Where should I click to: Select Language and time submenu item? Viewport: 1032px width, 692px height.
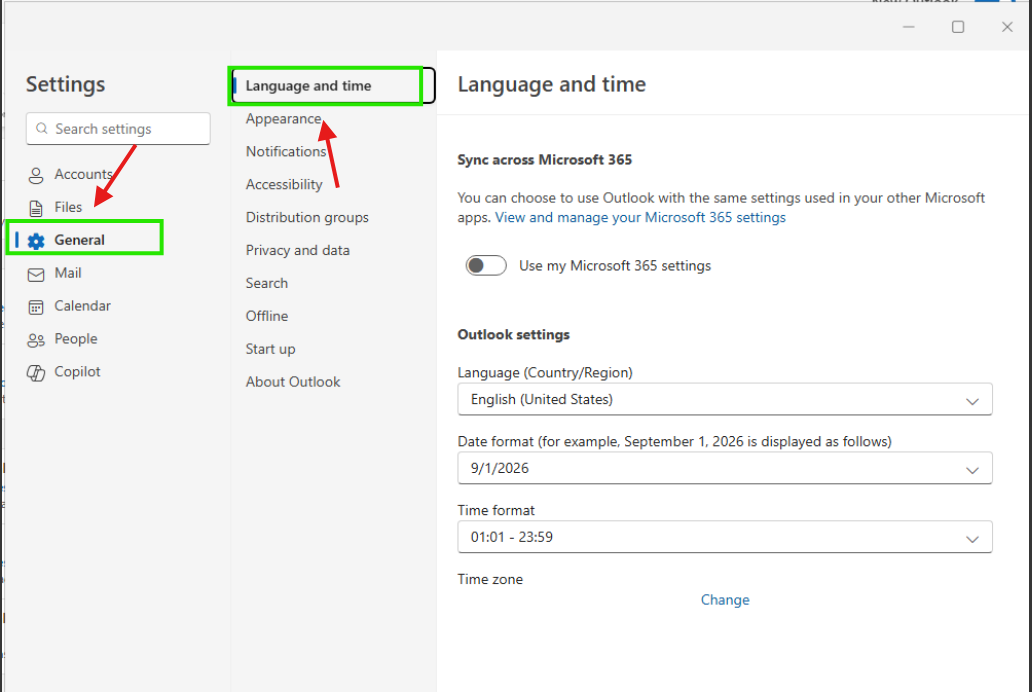(x=332, y=86)
